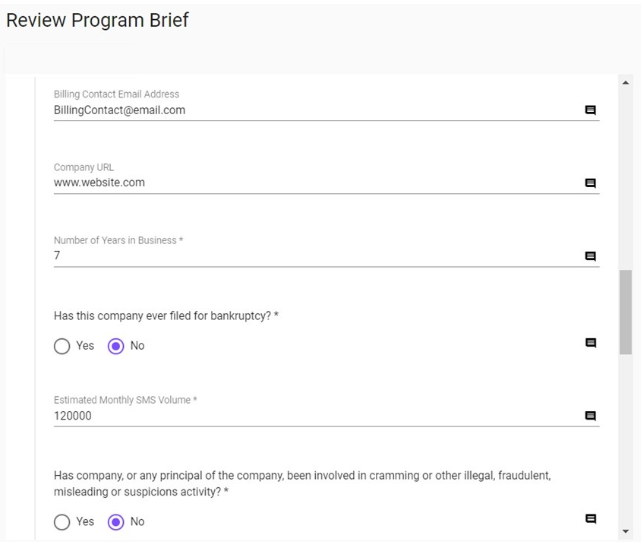The height and width of the screenshot is (542, 641).
Task: Click the scrollbar up arrow
Action: (x=625, y=83)
